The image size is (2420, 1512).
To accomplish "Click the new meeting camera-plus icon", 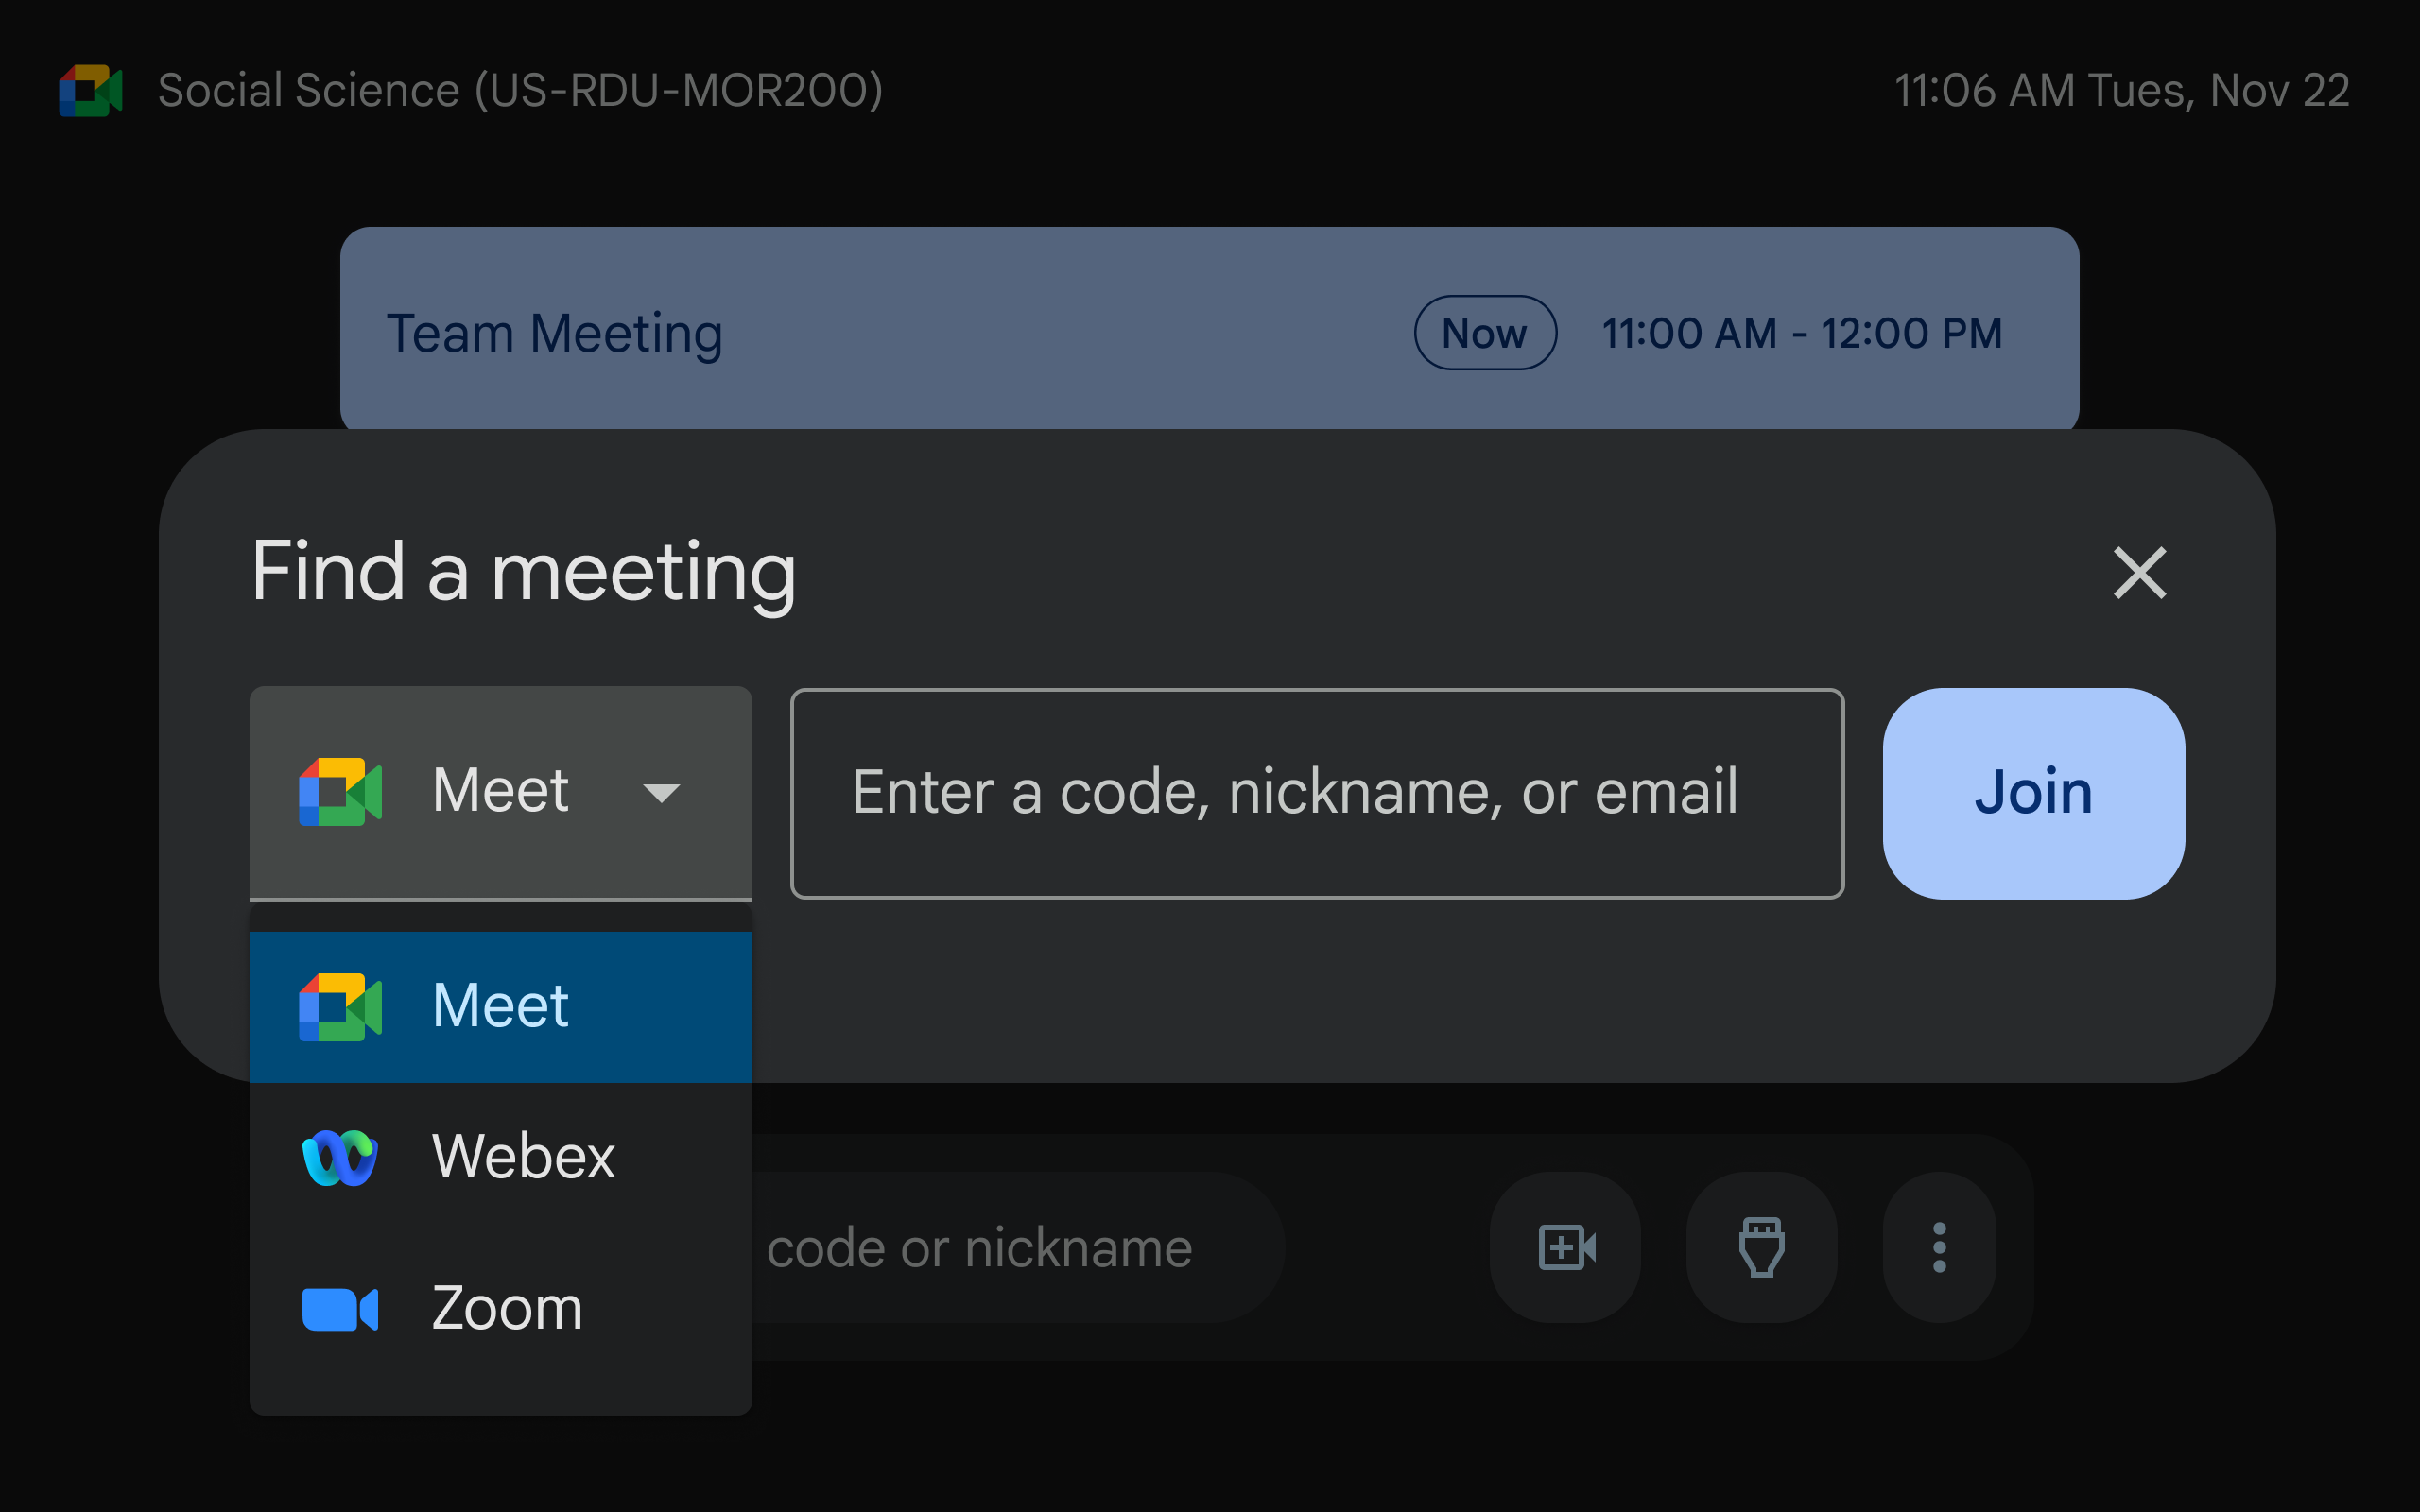I will [x=1565, y=1247].
